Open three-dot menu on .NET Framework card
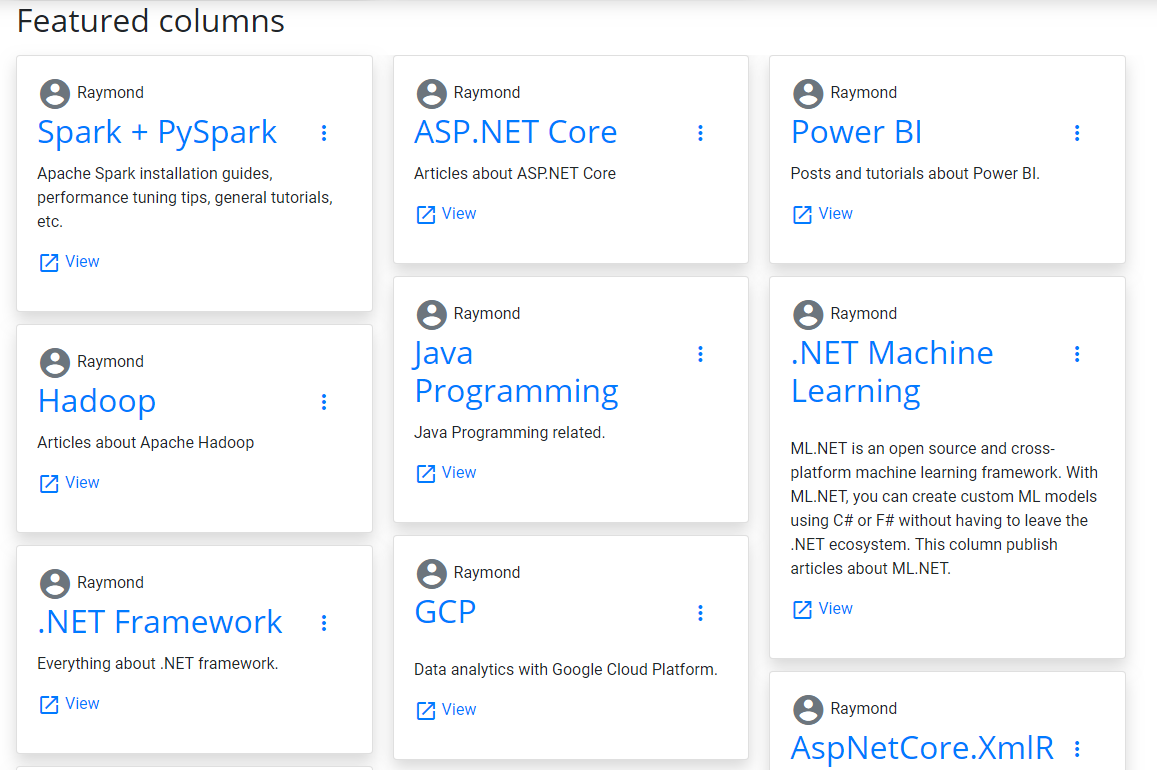The height and width of the screenshot is (770, 1157). [x=324, y=623]
